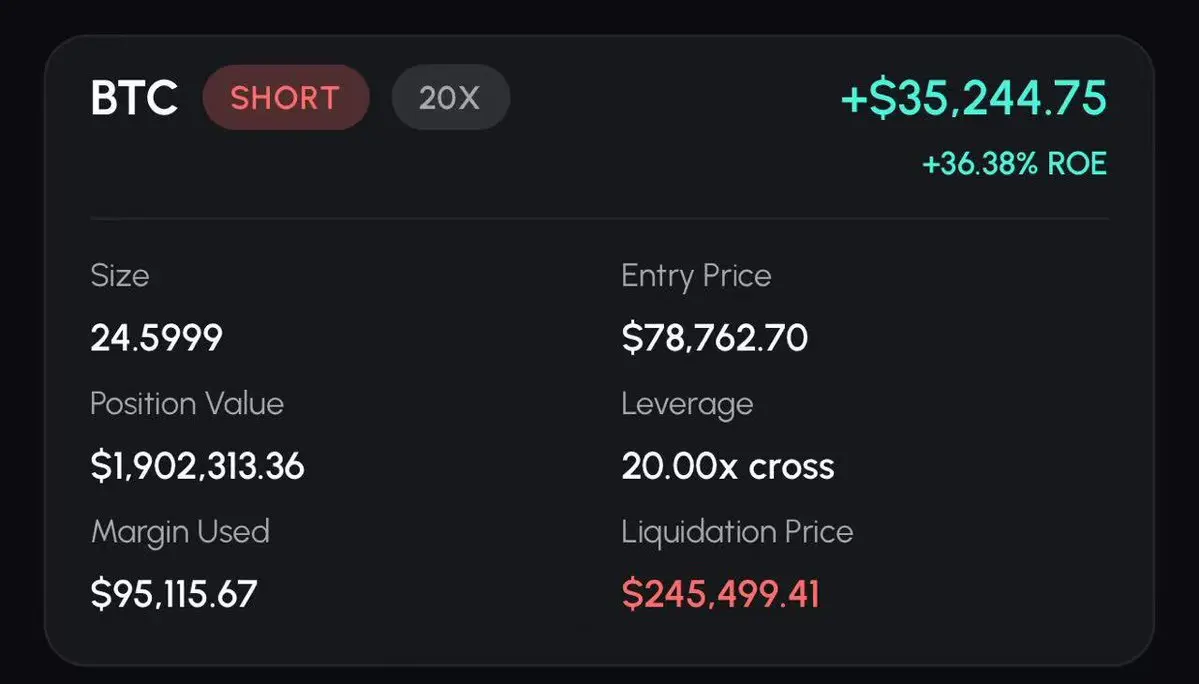Click the +$35,244.75 profit amount

pos(974,99)
